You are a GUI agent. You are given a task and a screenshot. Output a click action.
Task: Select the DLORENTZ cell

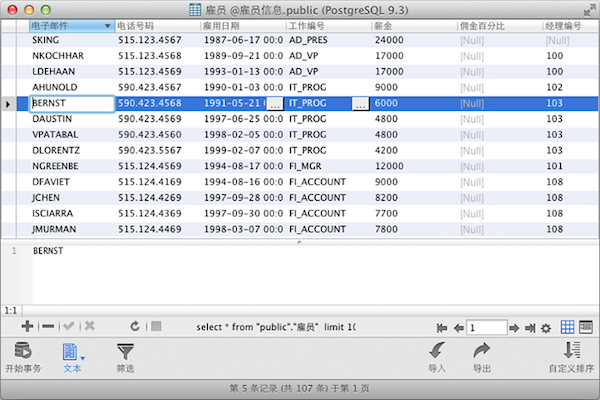point(72,150)
